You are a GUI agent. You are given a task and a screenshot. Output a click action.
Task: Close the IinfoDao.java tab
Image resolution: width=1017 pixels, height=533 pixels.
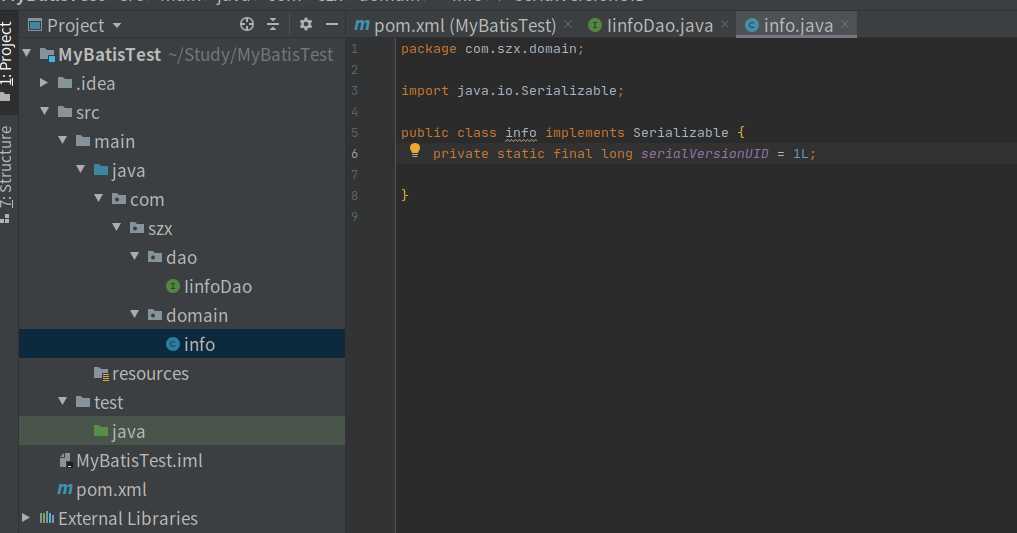[x=724, y=24]
